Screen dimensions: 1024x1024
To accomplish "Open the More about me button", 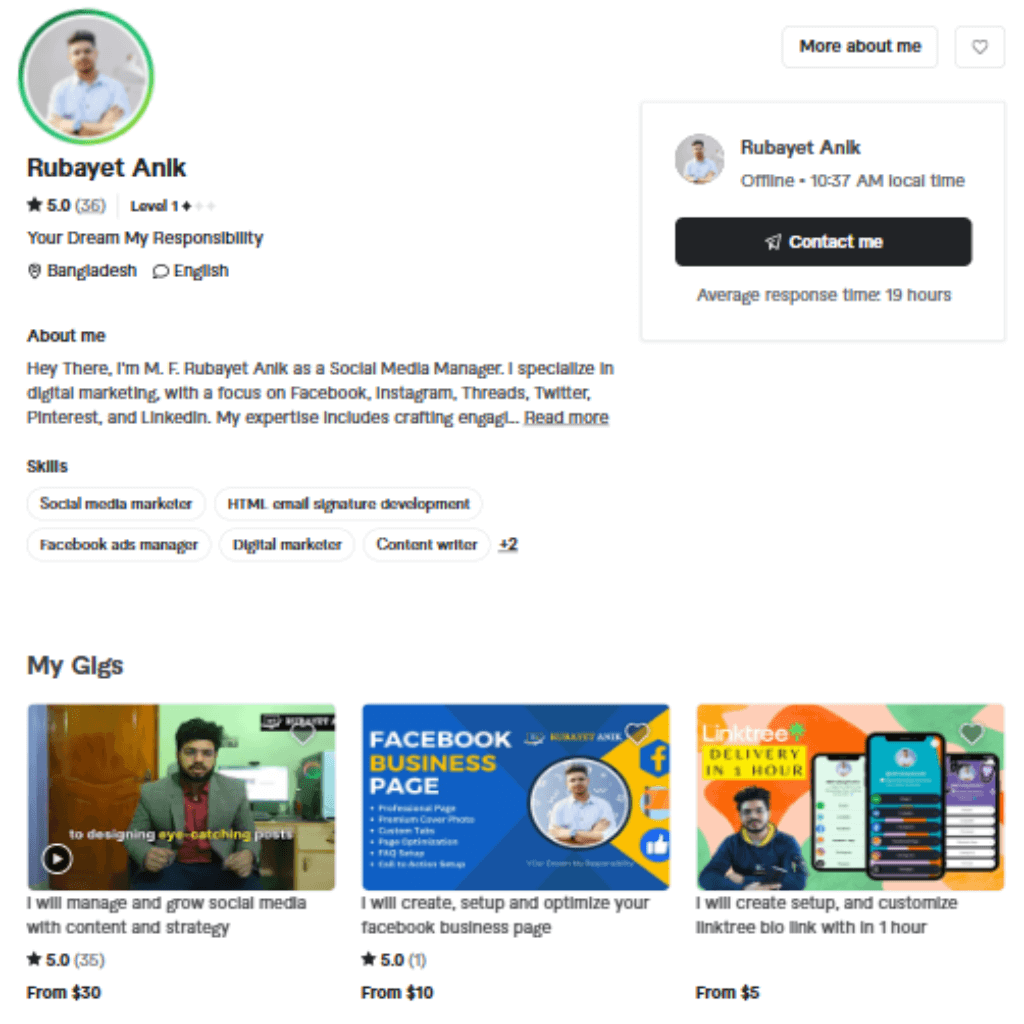I will click(859, 46).
